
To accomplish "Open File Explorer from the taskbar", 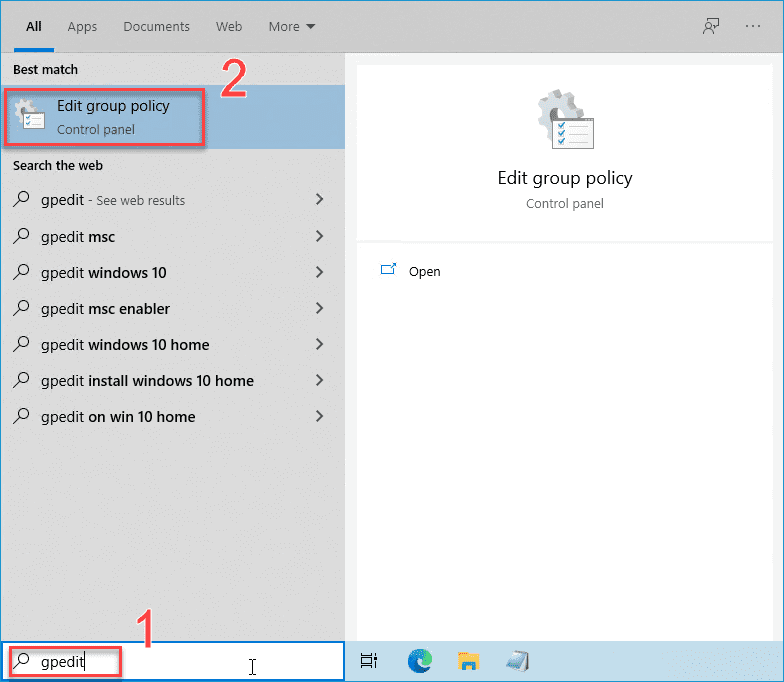I will [468, 660].
